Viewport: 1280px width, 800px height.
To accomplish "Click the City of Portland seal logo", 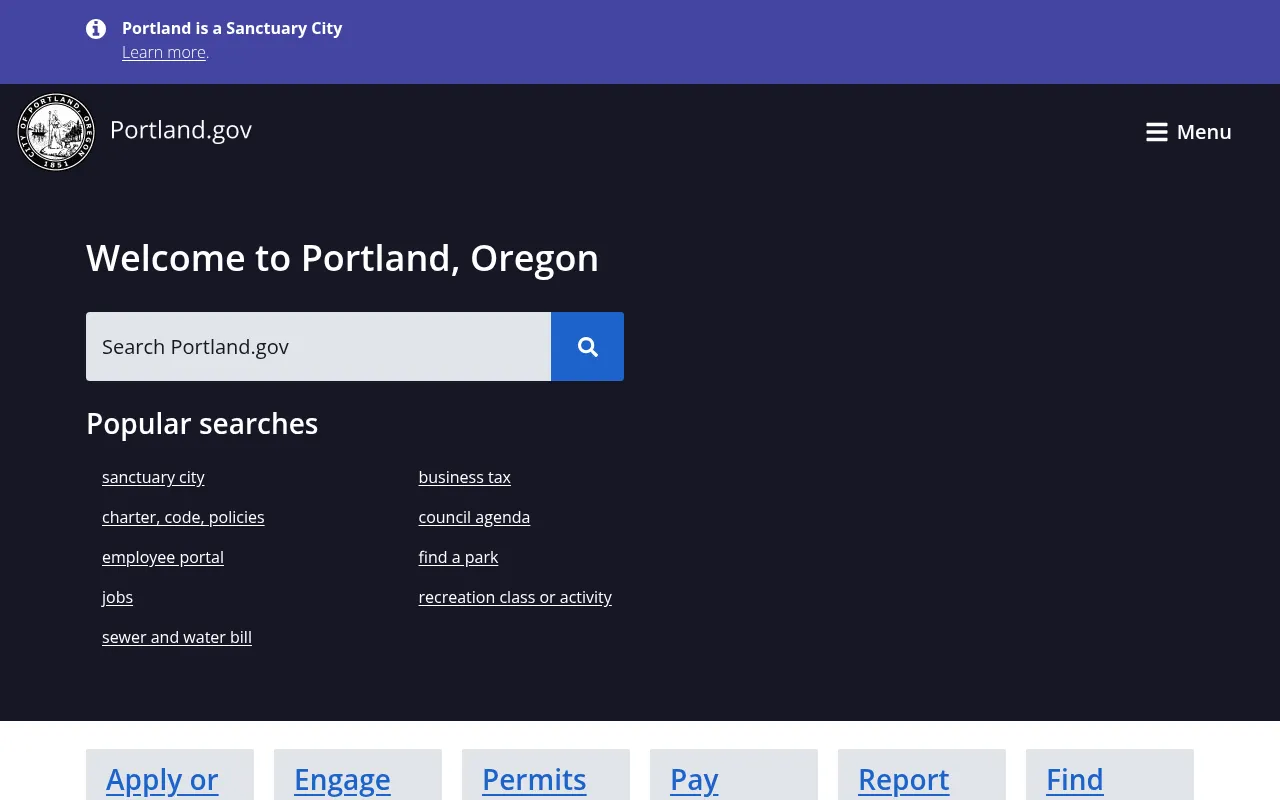I will click(x=56, y=132).
